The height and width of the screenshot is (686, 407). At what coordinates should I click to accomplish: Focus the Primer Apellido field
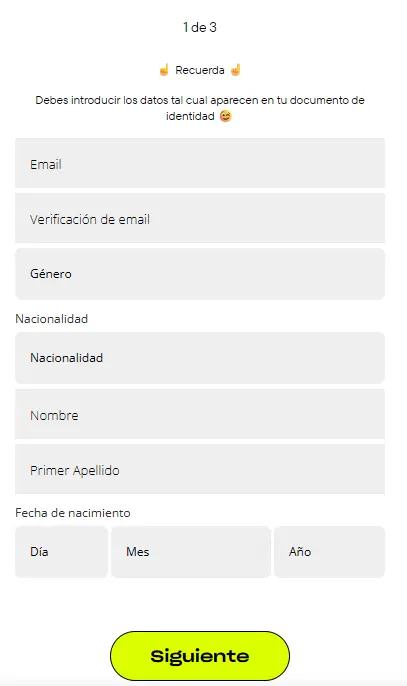click(200, 469)
